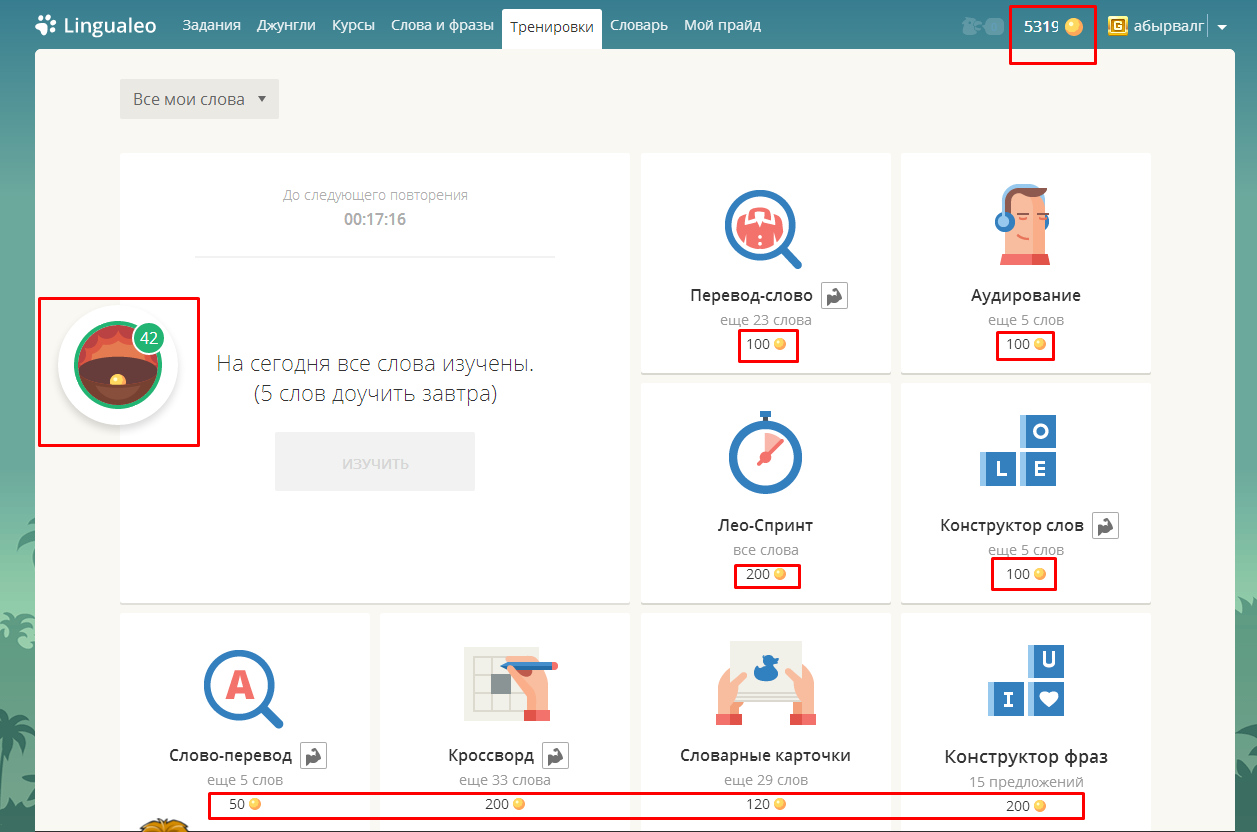Image resolution: width=1257 pixels, height=832 pixels.
Task: Open the Аудирование headphones training icon
Action: pos(1024,224)
